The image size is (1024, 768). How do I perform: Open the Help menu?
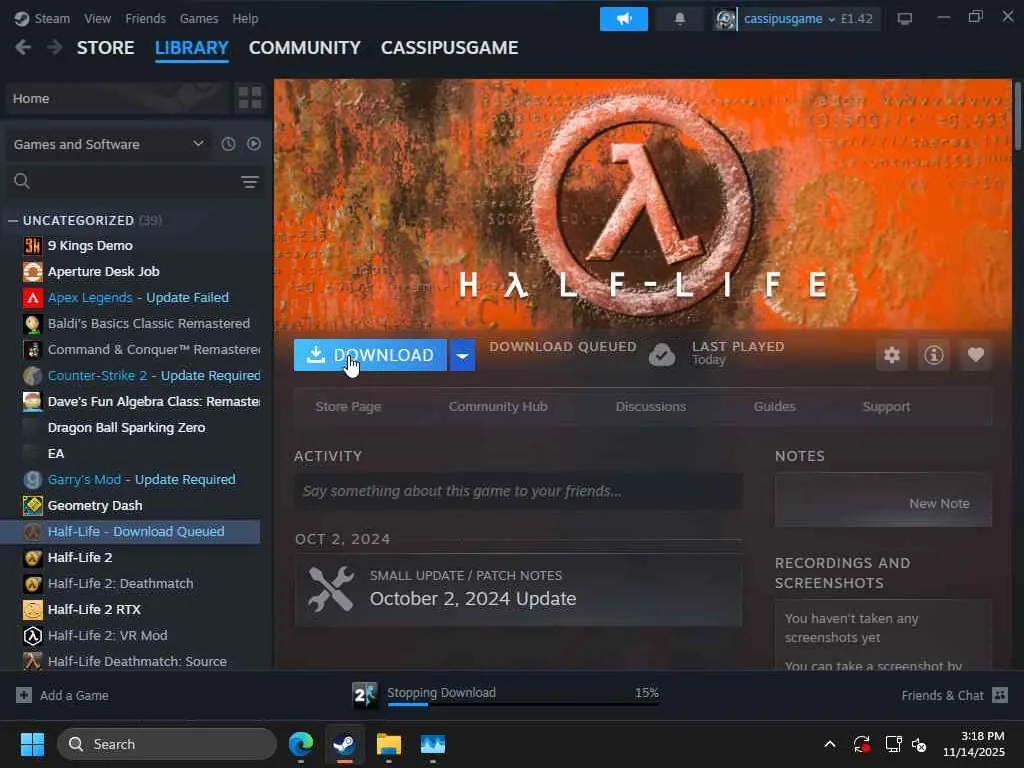point(245,18)
